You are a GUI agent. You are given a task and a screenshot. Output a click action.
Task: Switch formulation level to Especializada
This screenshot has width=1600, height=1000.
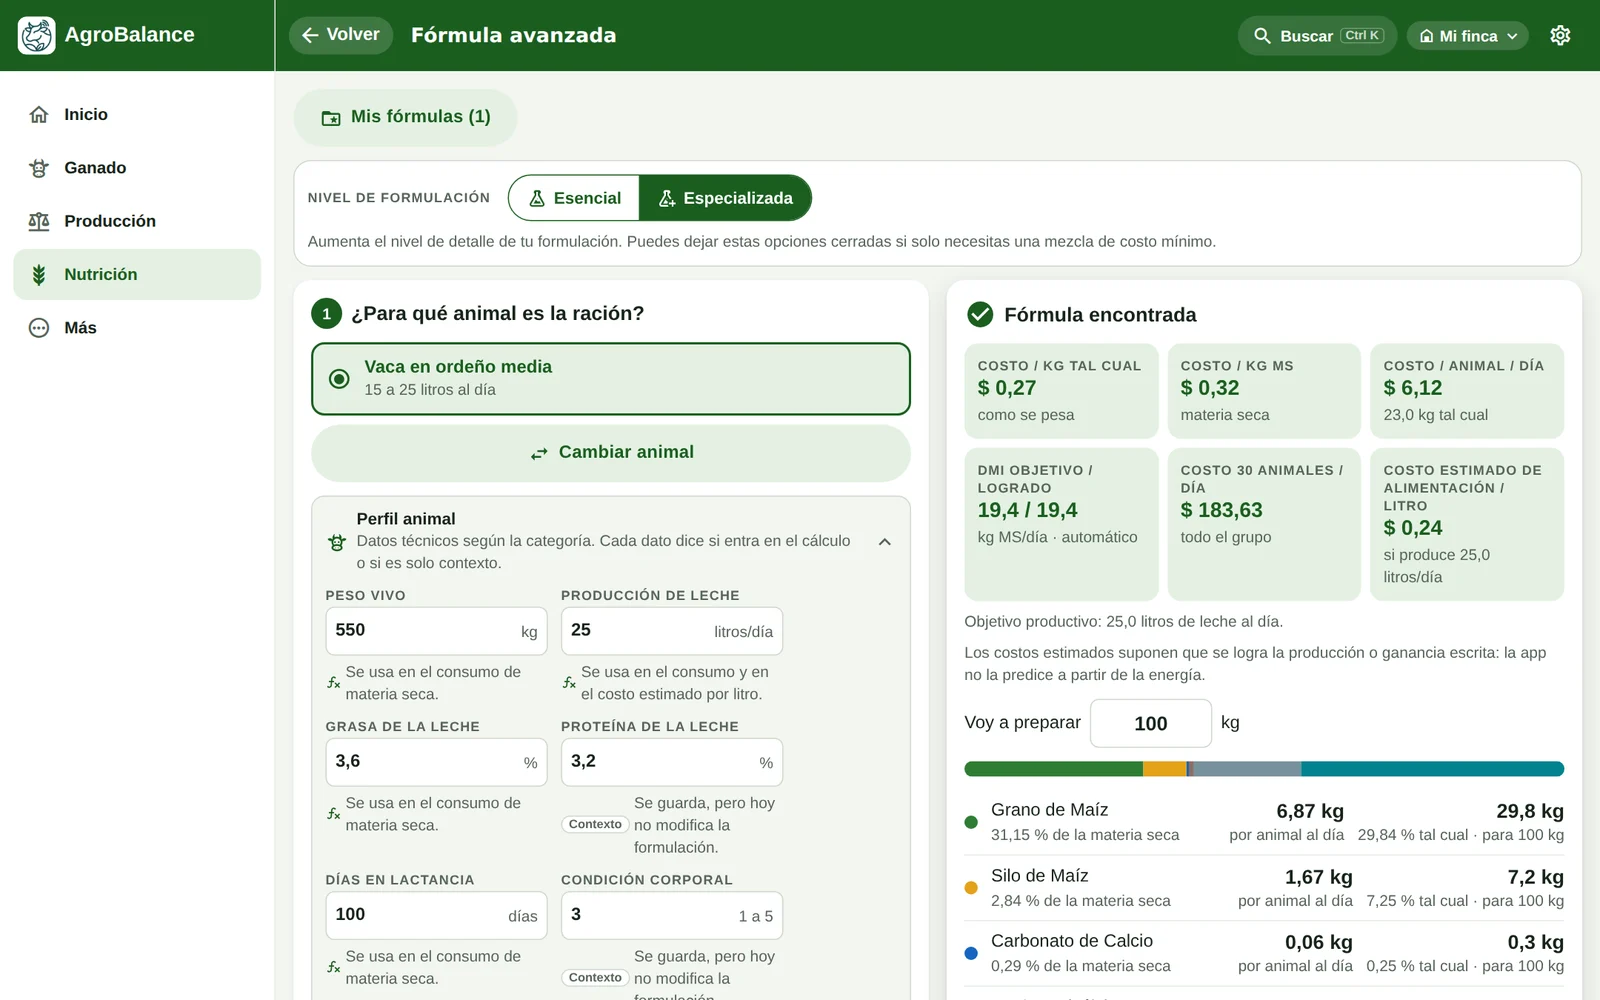coord(725,198)
